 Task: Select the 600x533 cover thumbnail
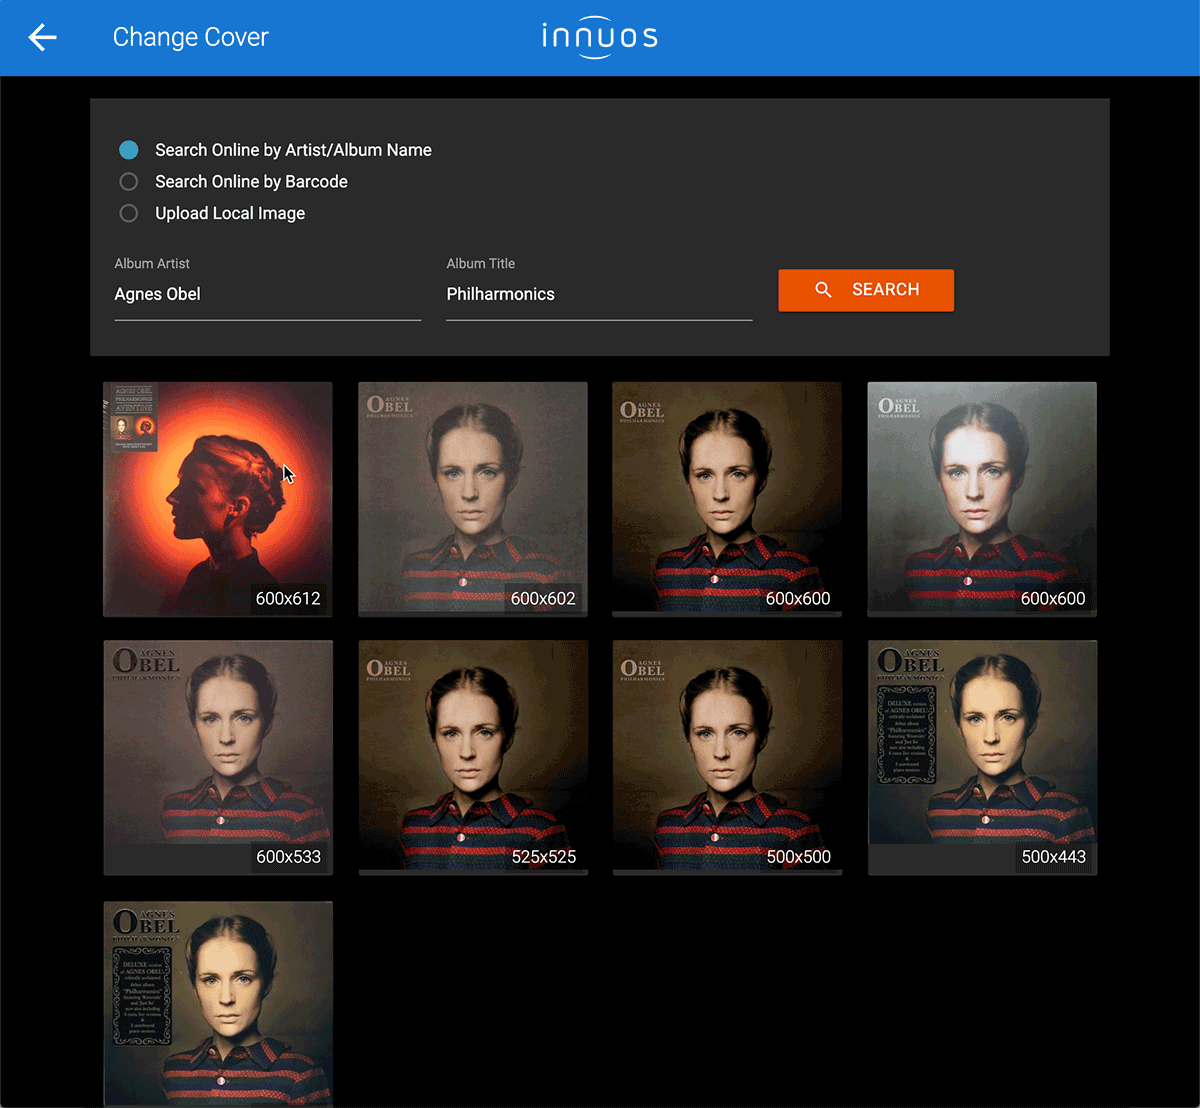pyautogui.click(x=218, y=757)
